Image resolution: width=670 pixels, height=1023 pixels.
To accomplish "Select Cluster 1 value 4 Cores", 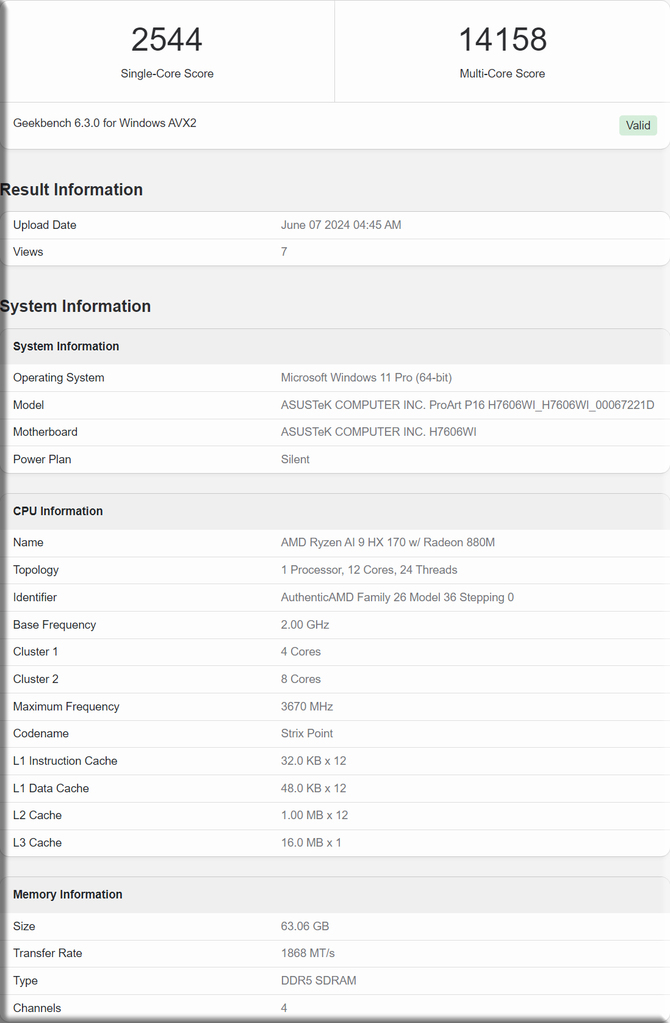I will pos(301,652).
